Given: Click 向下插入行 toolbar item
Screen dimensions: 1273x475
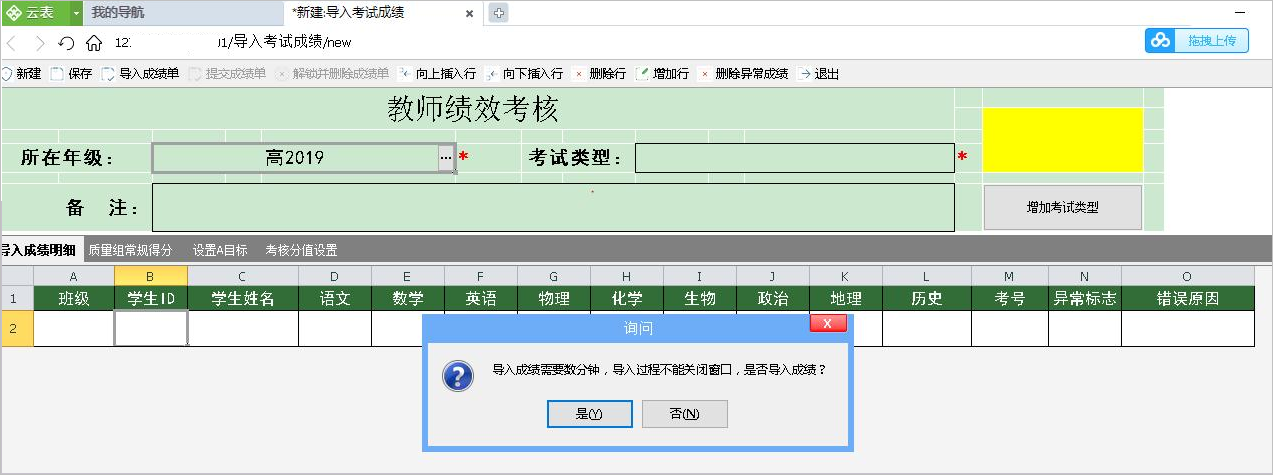Looking at the screenshot, I should coord(525,74).
